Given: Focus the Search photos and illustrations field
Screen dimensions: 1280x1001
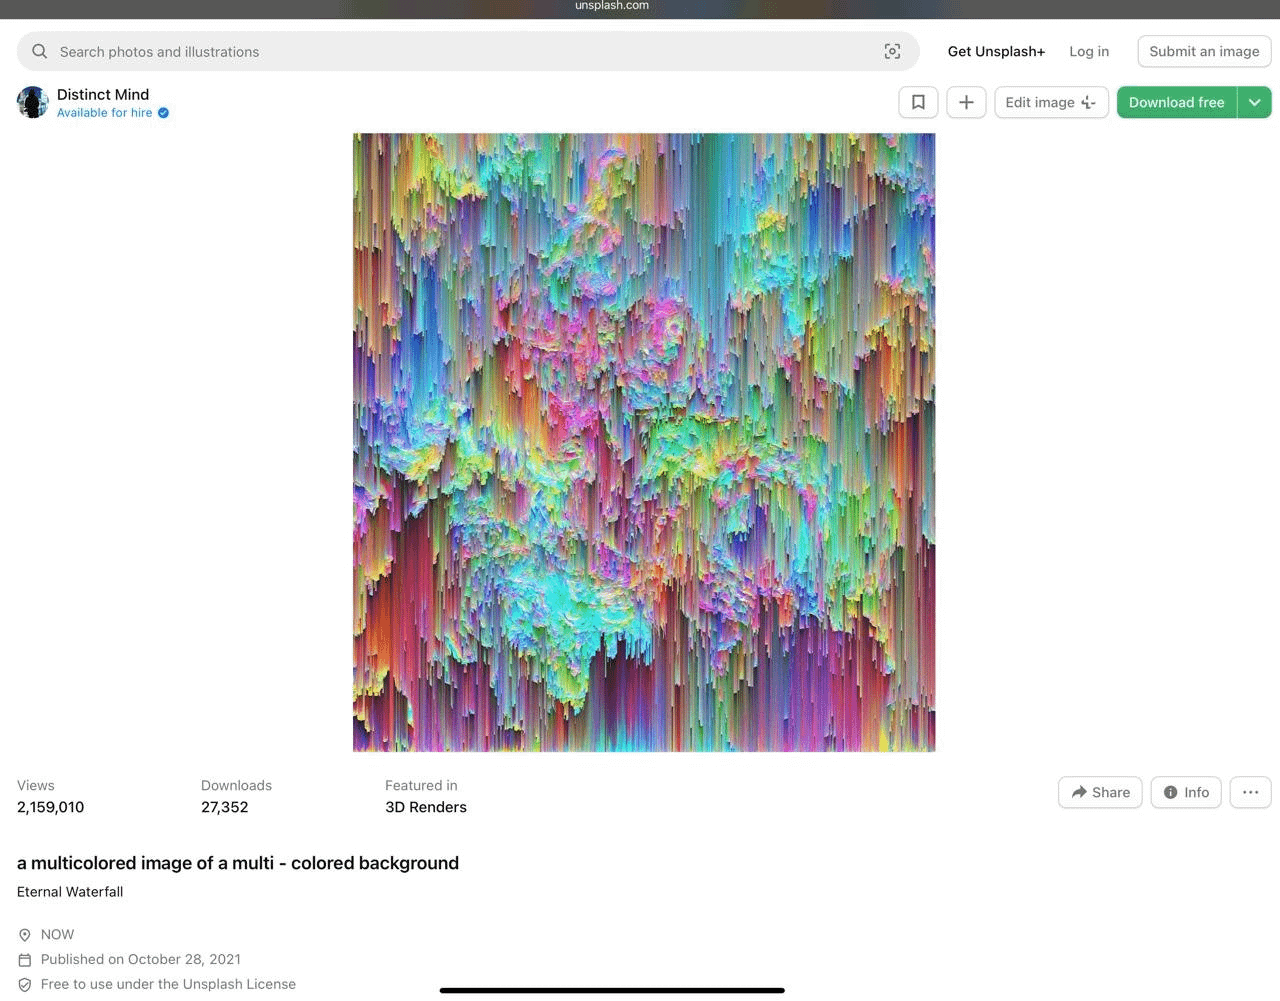Looking at the screenshot, I should [468, 51].
